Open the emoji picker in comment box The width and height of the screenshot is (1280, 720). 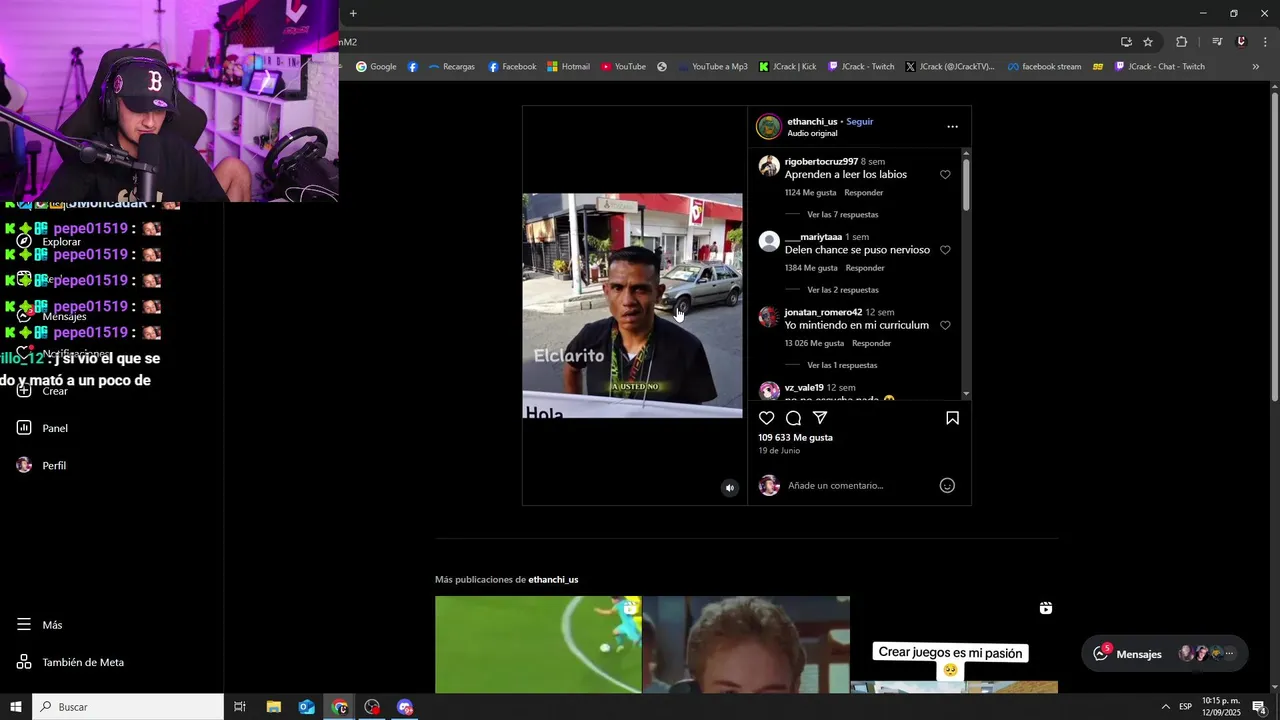(x=947, y=485)
